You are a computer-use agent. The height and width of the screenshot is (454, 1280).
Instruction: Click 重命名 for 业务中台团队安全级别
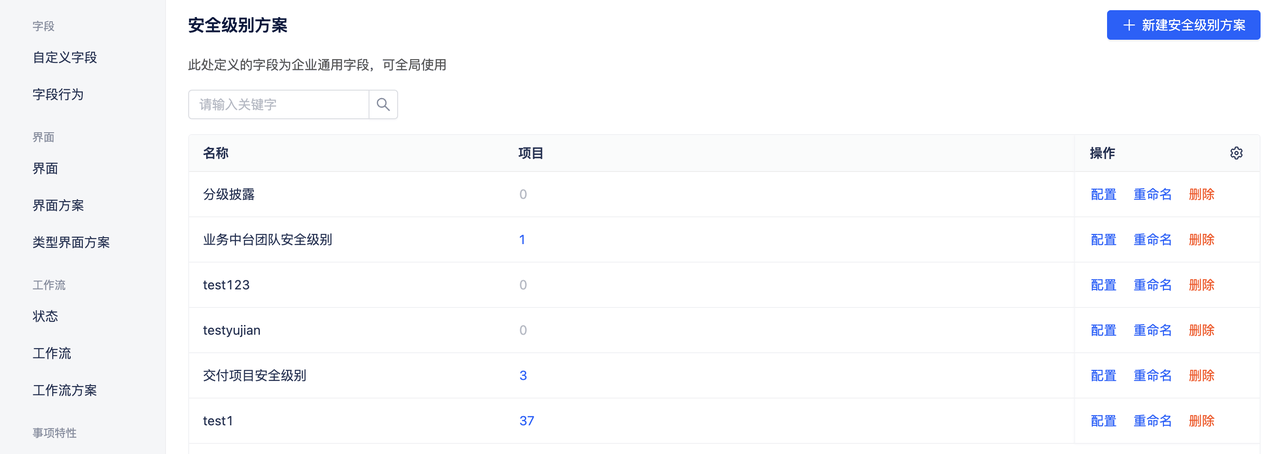coord(1152,240)
